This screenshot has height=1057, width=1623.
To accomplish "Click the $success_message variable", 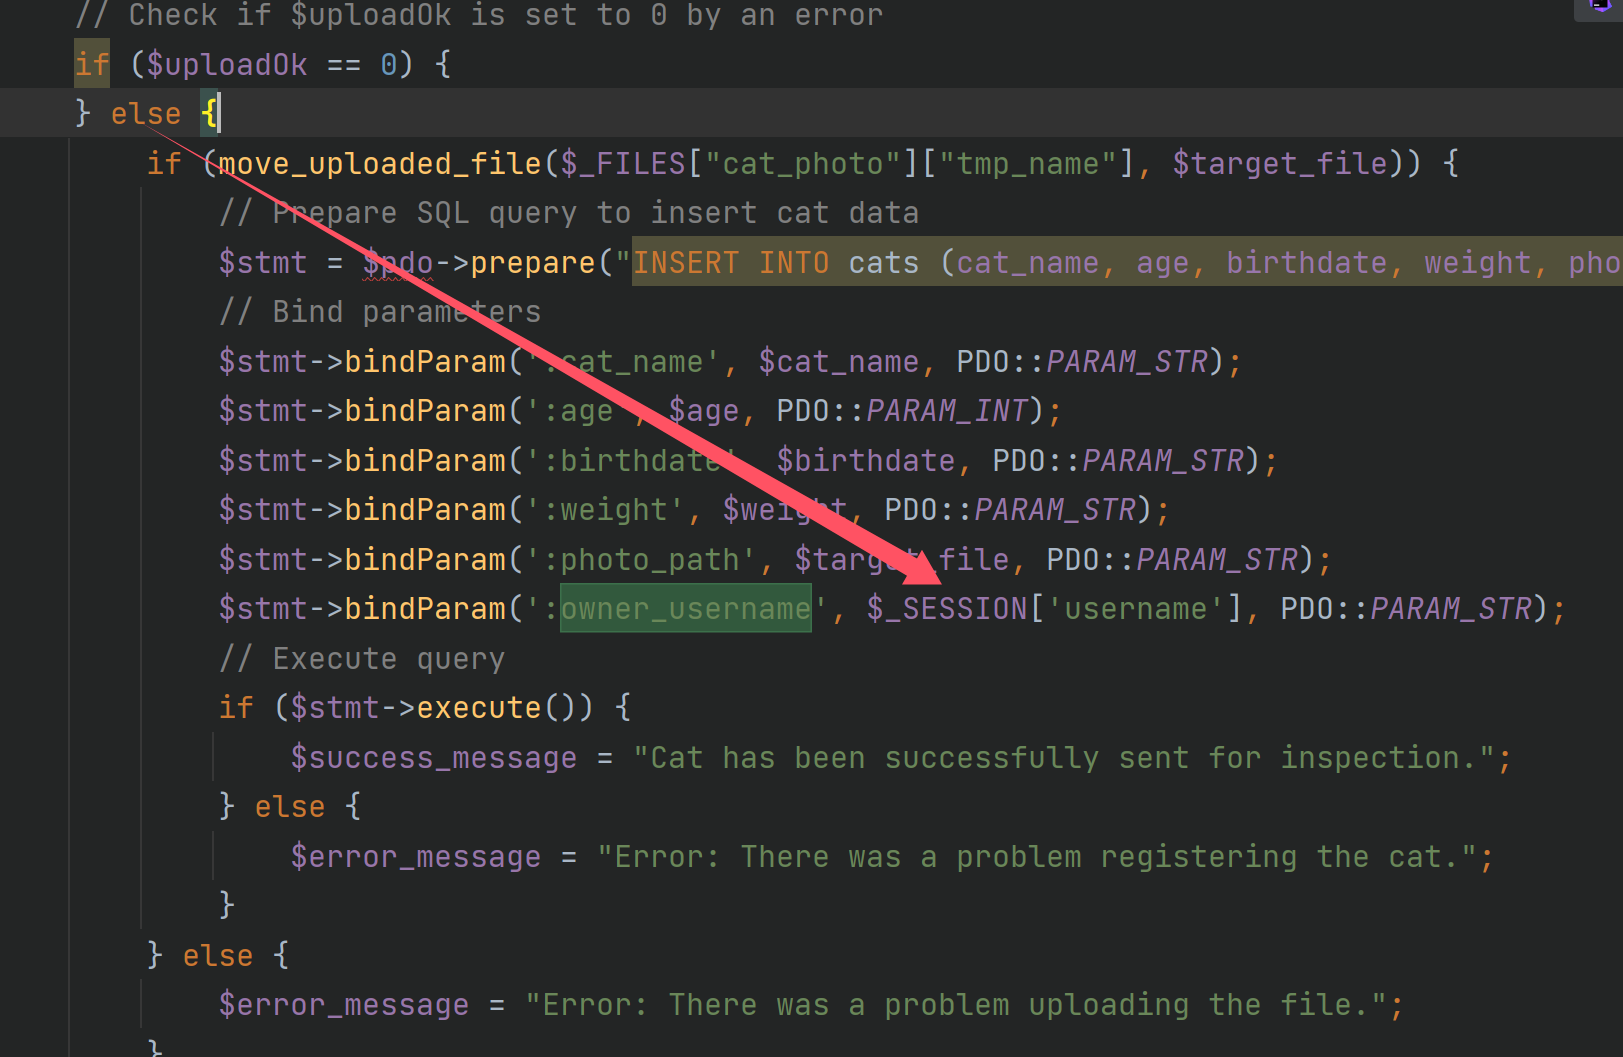I will 433,758.
